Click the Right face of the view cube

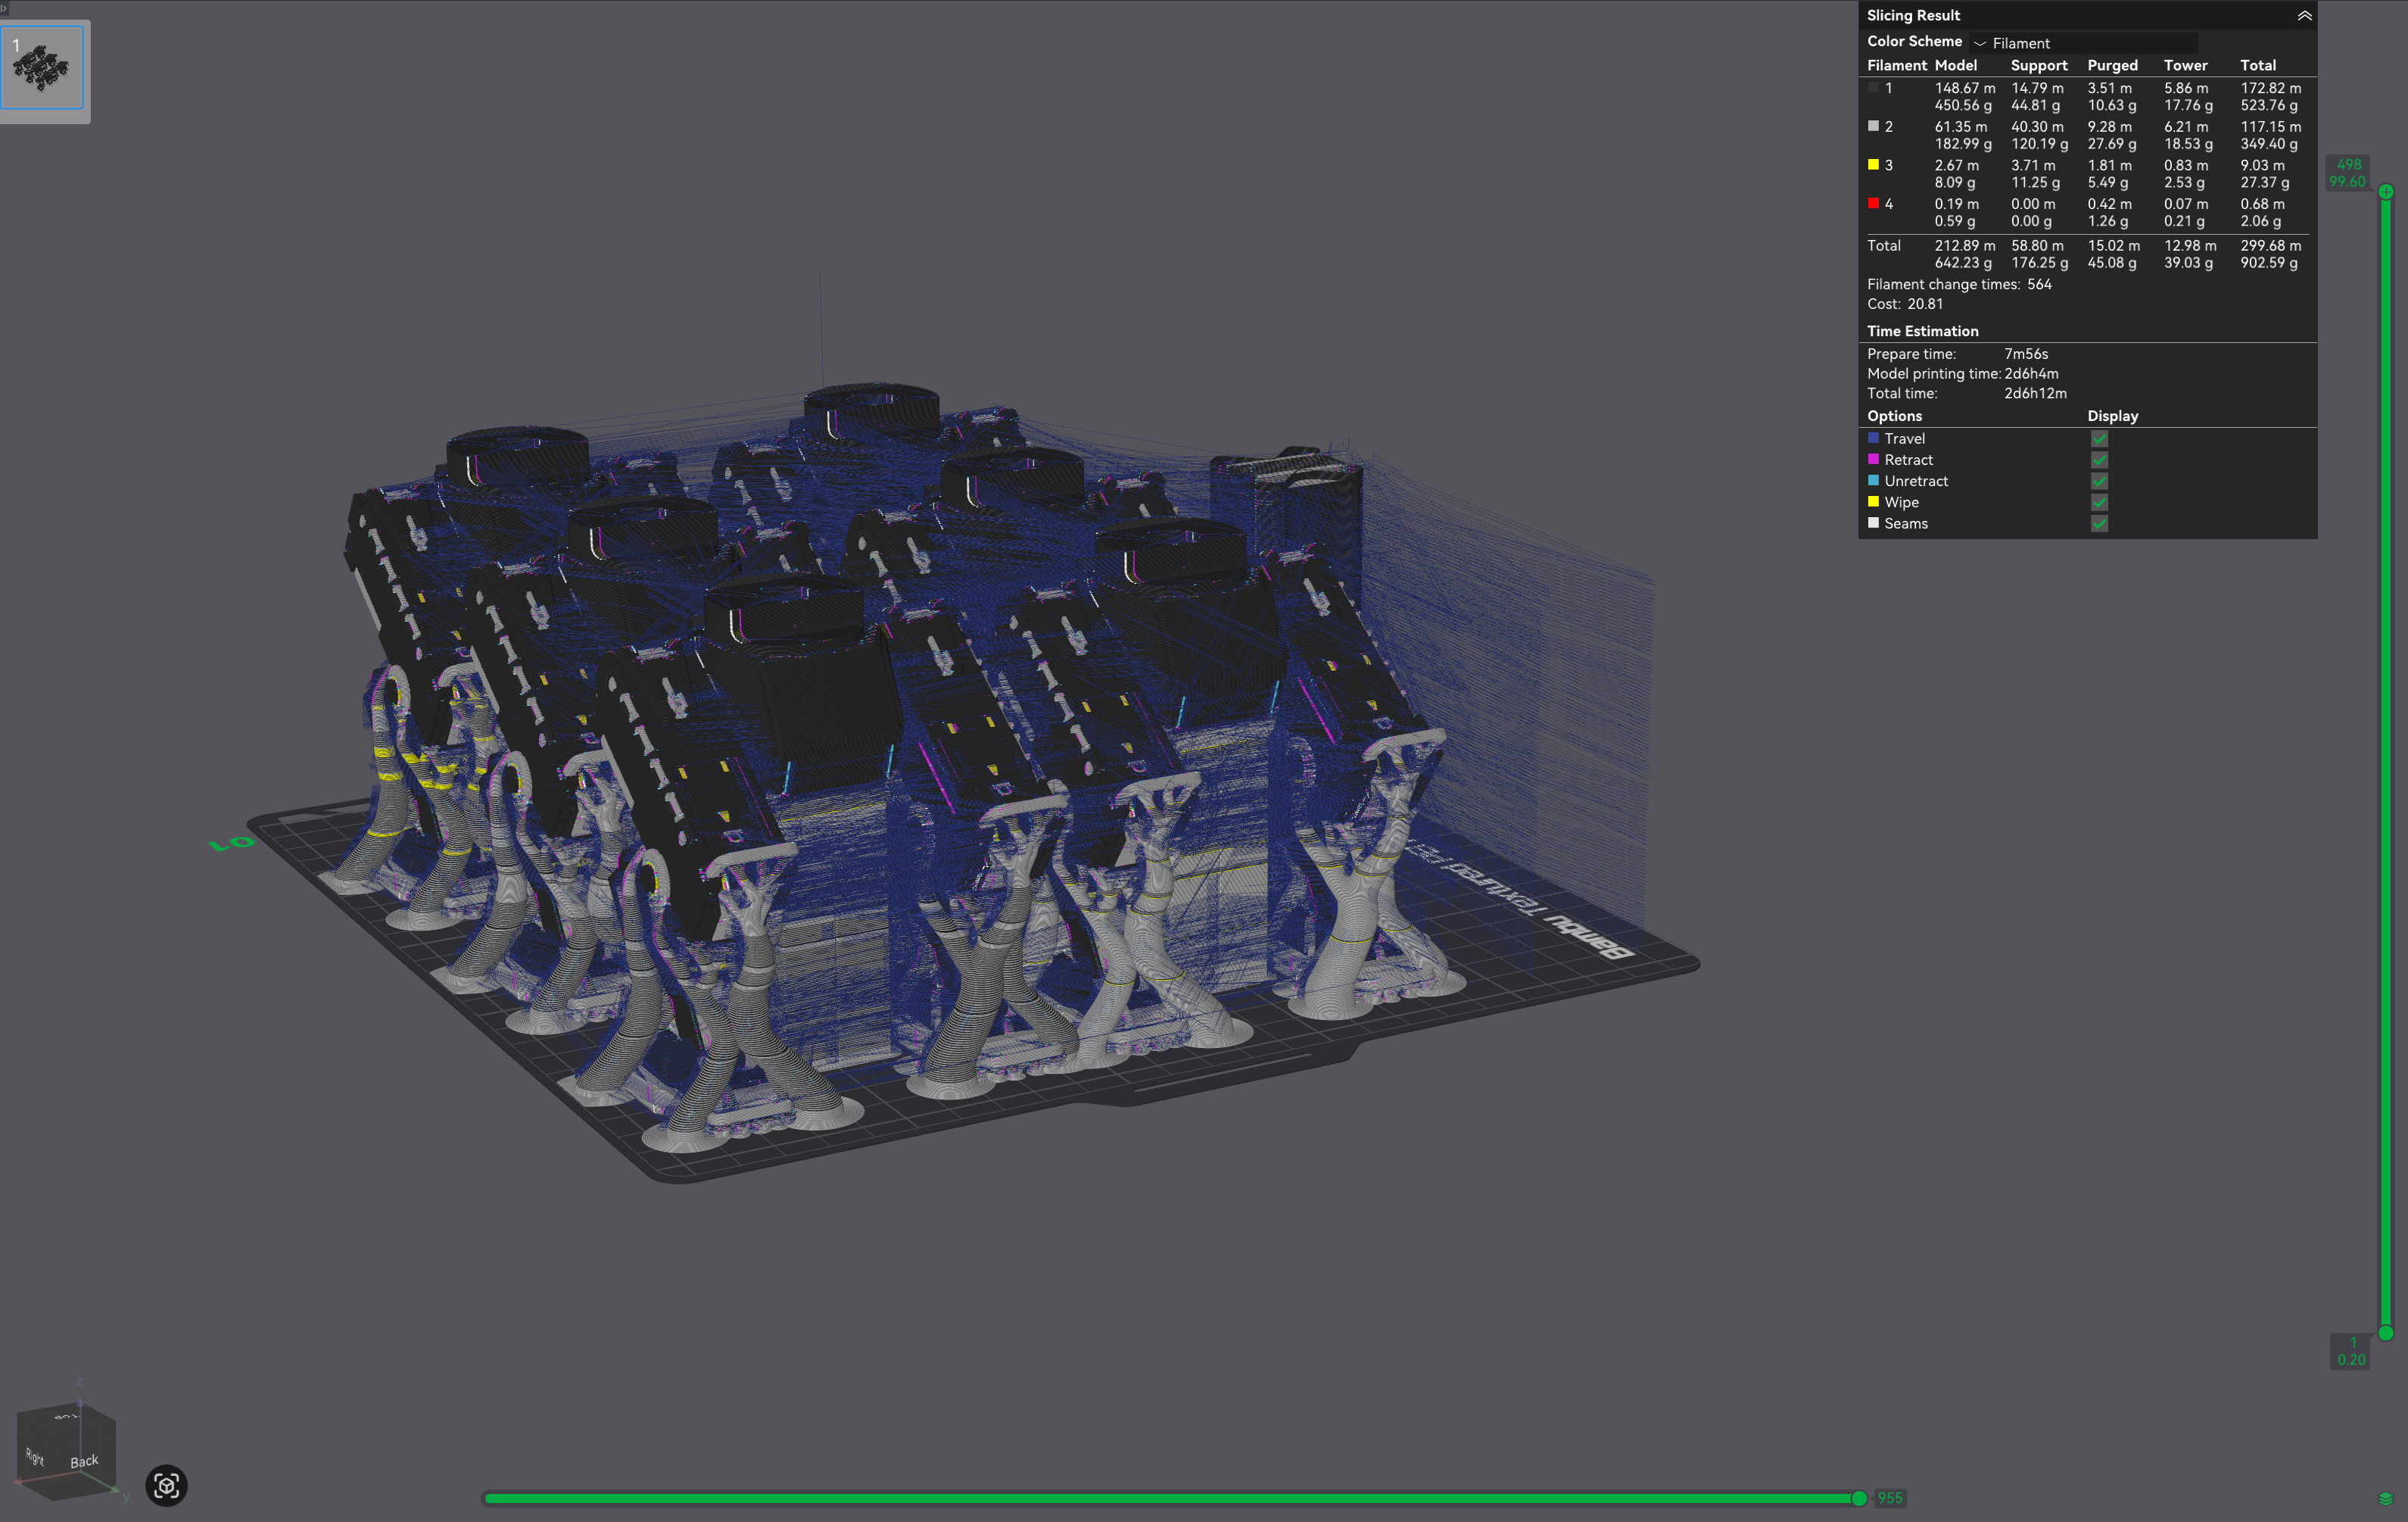tap(36, 1456)
